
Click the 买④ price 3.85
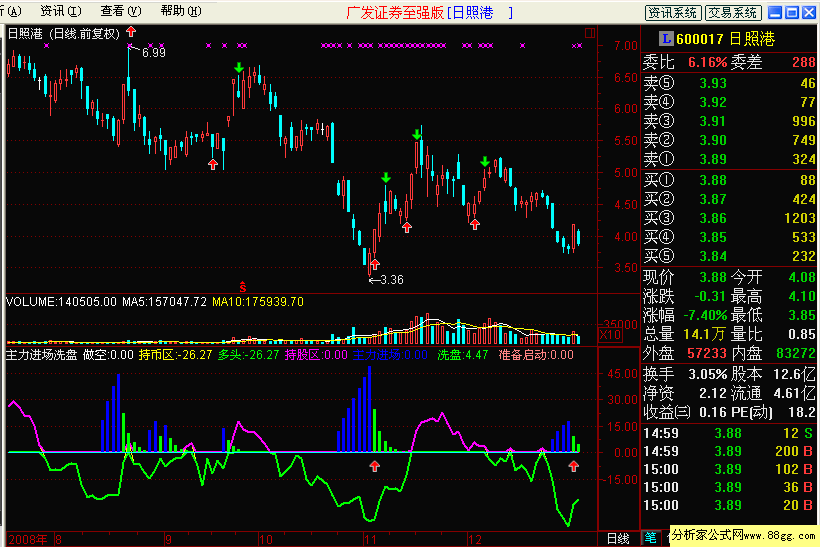(713, 237)
